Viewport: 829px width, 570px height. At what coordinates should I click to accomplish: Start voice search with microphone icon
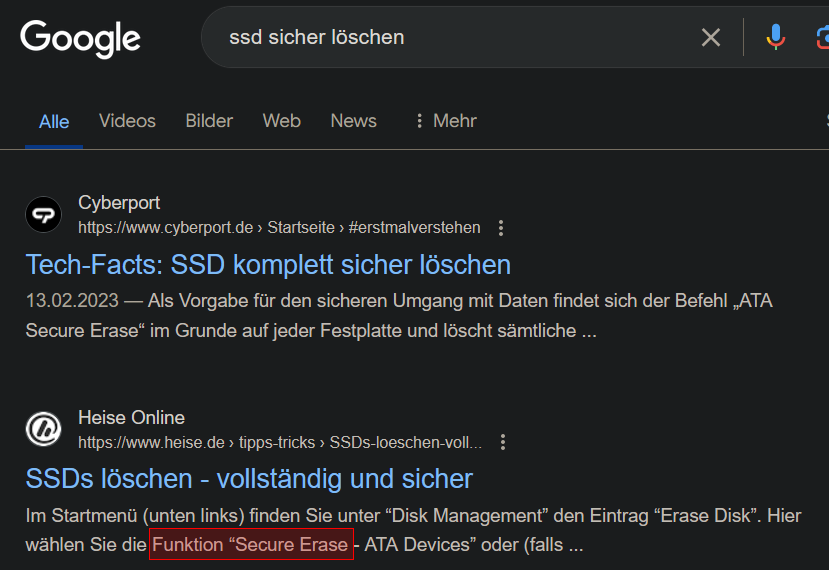[776, 37]
